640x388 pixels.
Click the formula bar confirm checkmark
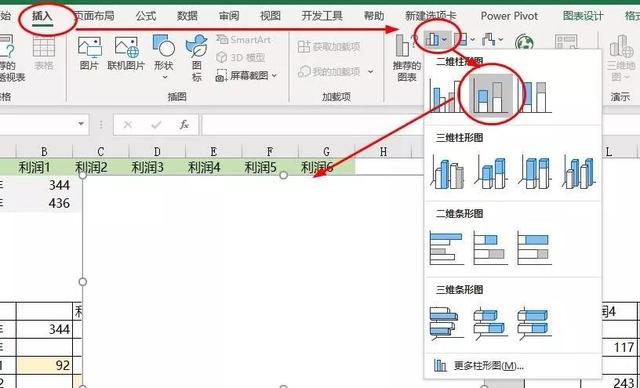[156, 124]
